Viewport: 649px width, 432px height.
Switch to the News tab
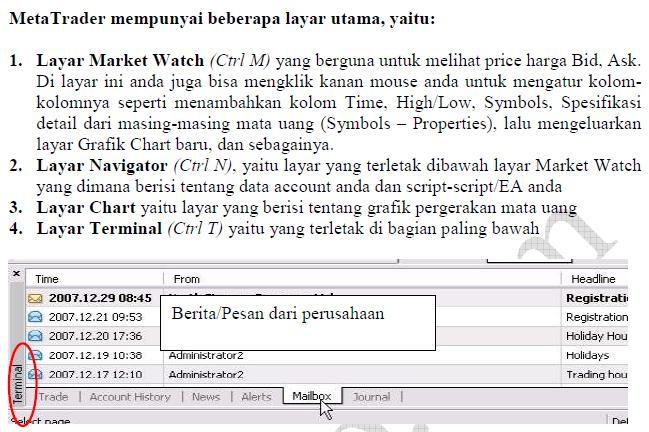[x=206, y=397]
